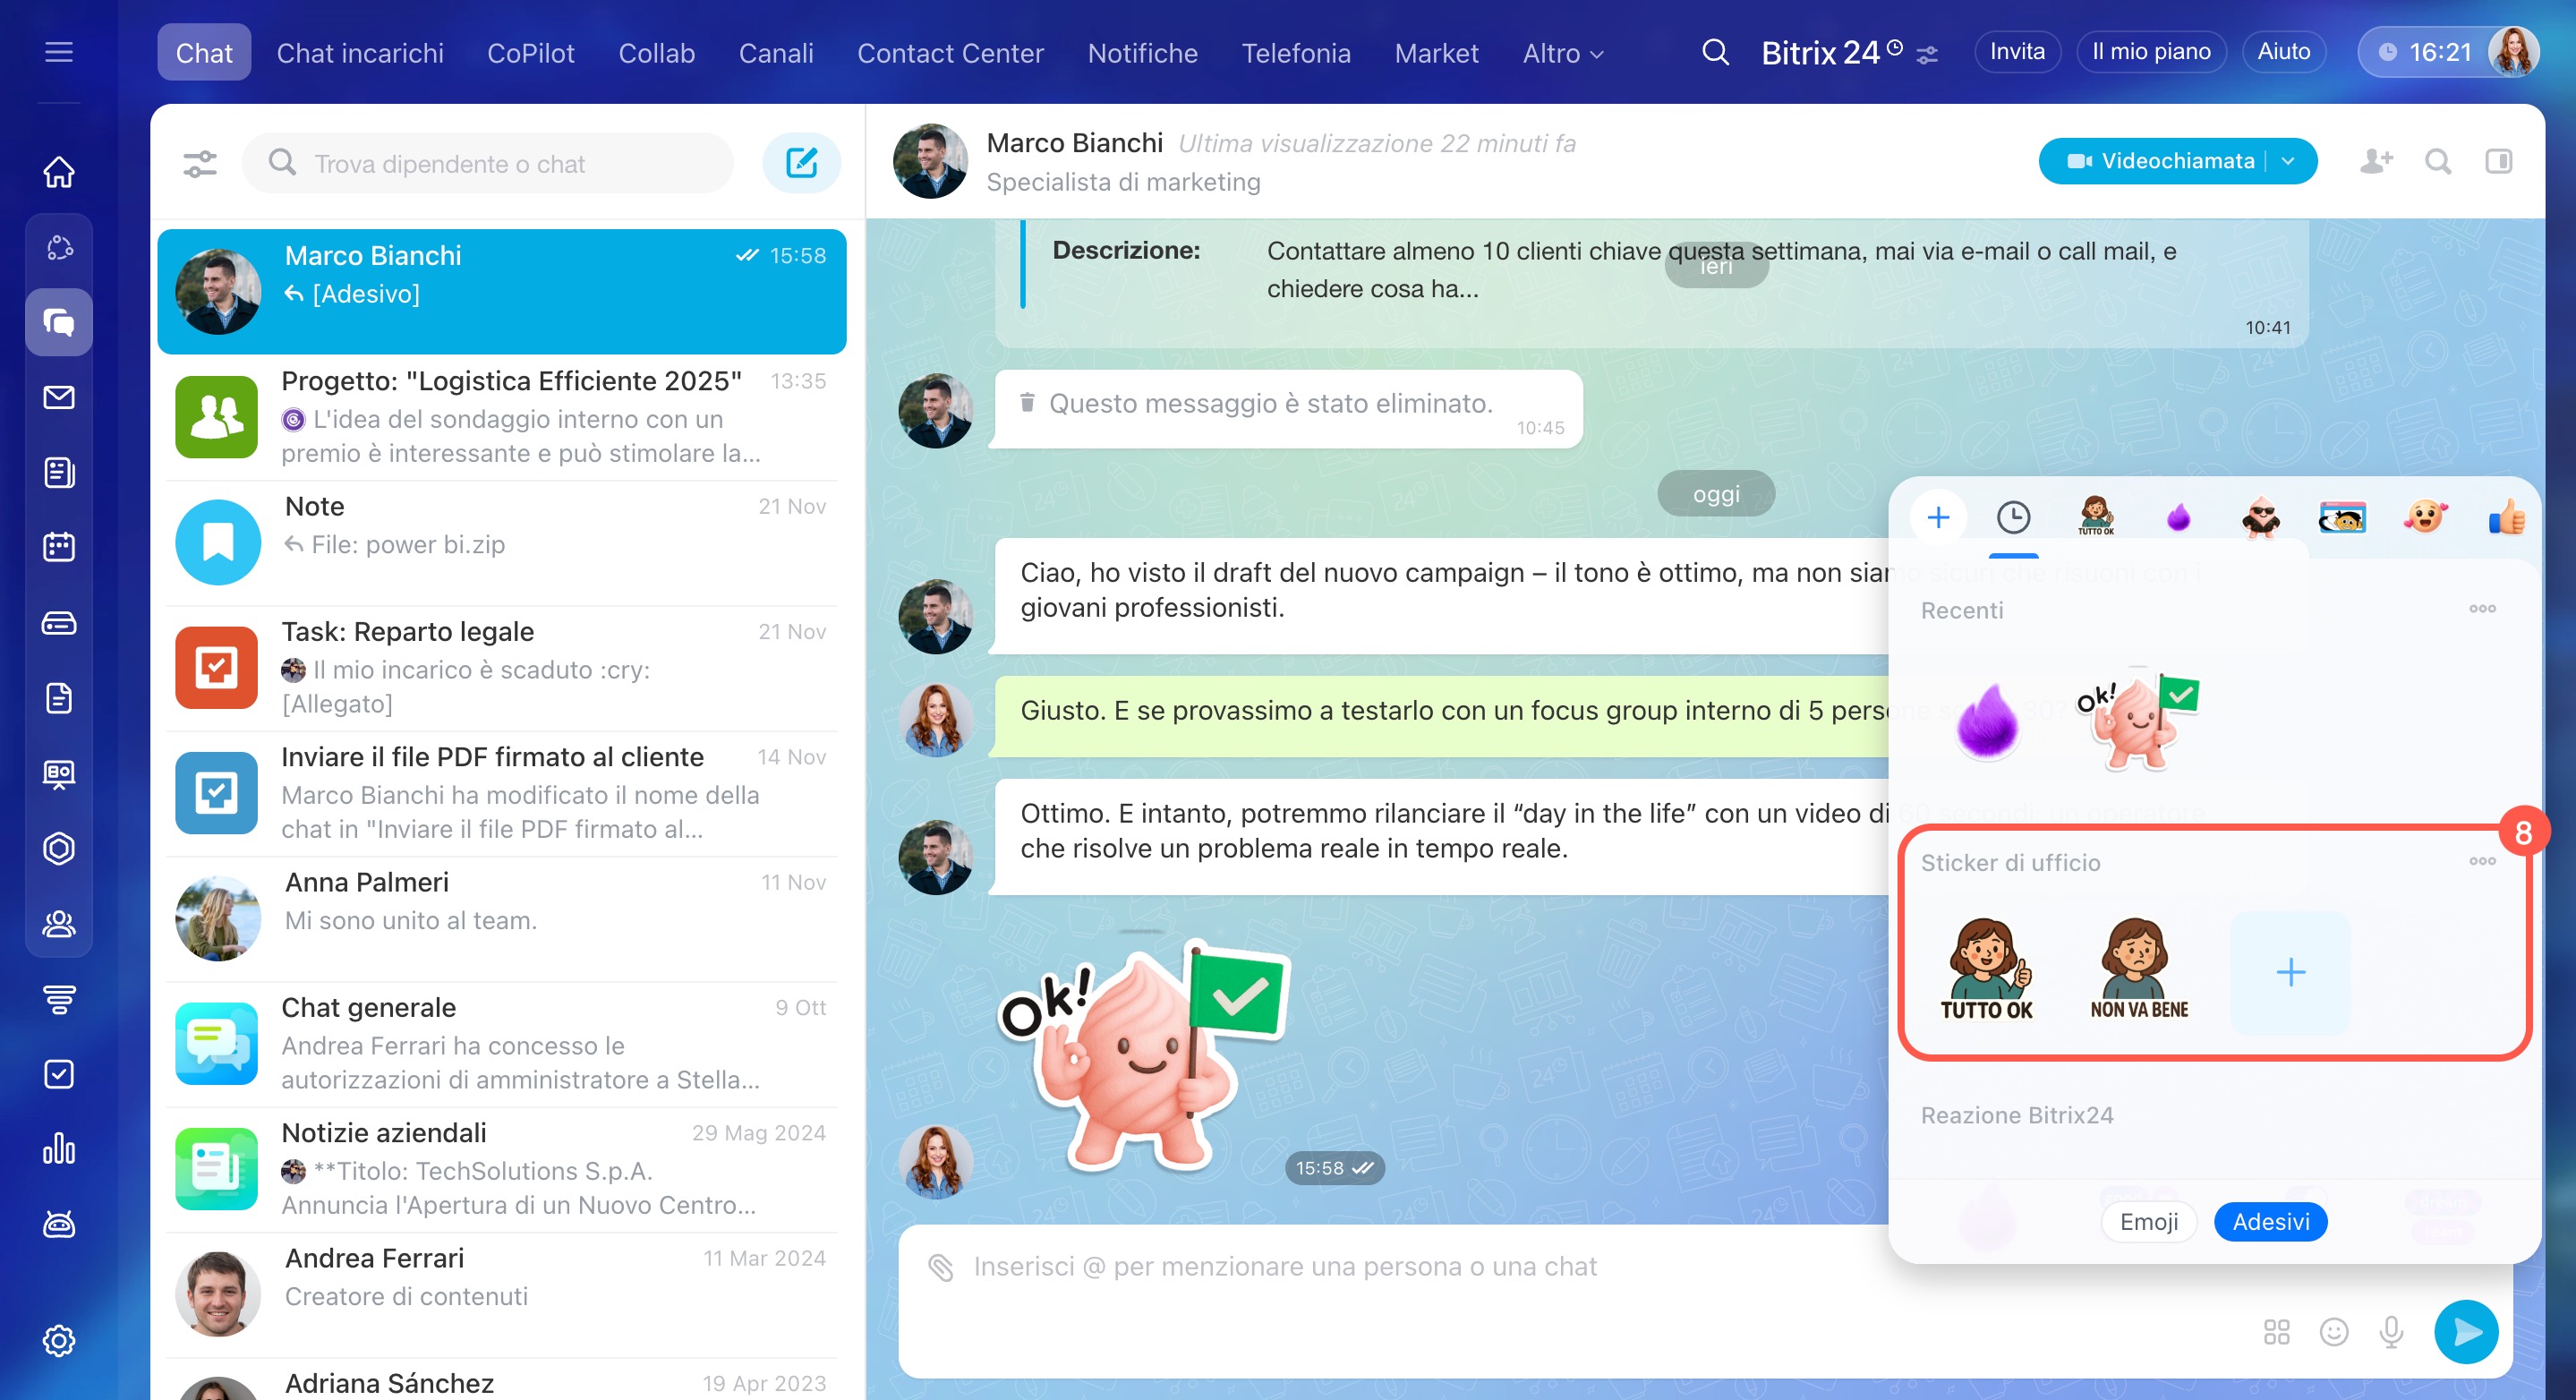Click the send message arrow button

tap(2465, 1332)
